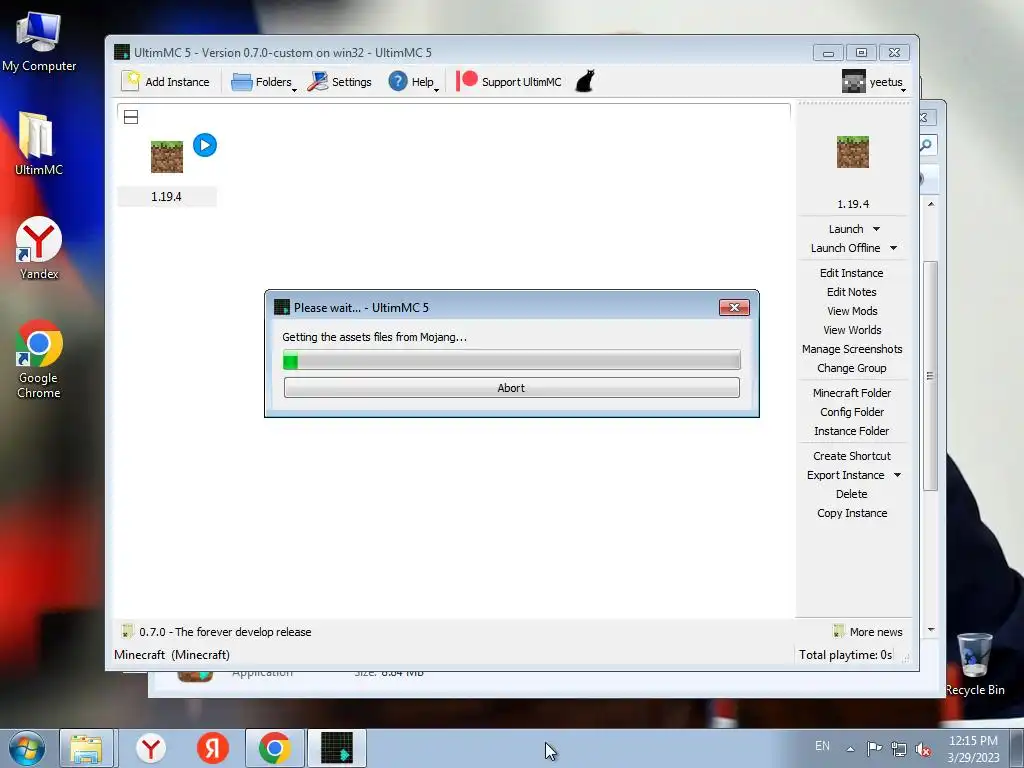Open the Yandex desktop shortcut
Screen dimensions: 1024x768
(x=39, y=248)
